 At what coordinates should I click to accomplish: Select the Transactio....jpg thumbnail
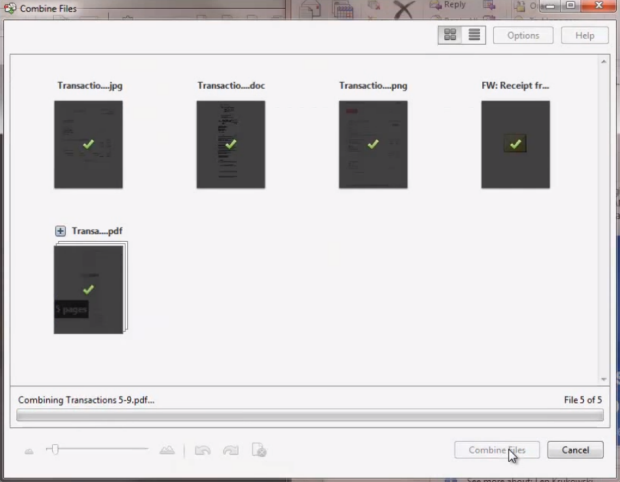(x=88, y=144)
